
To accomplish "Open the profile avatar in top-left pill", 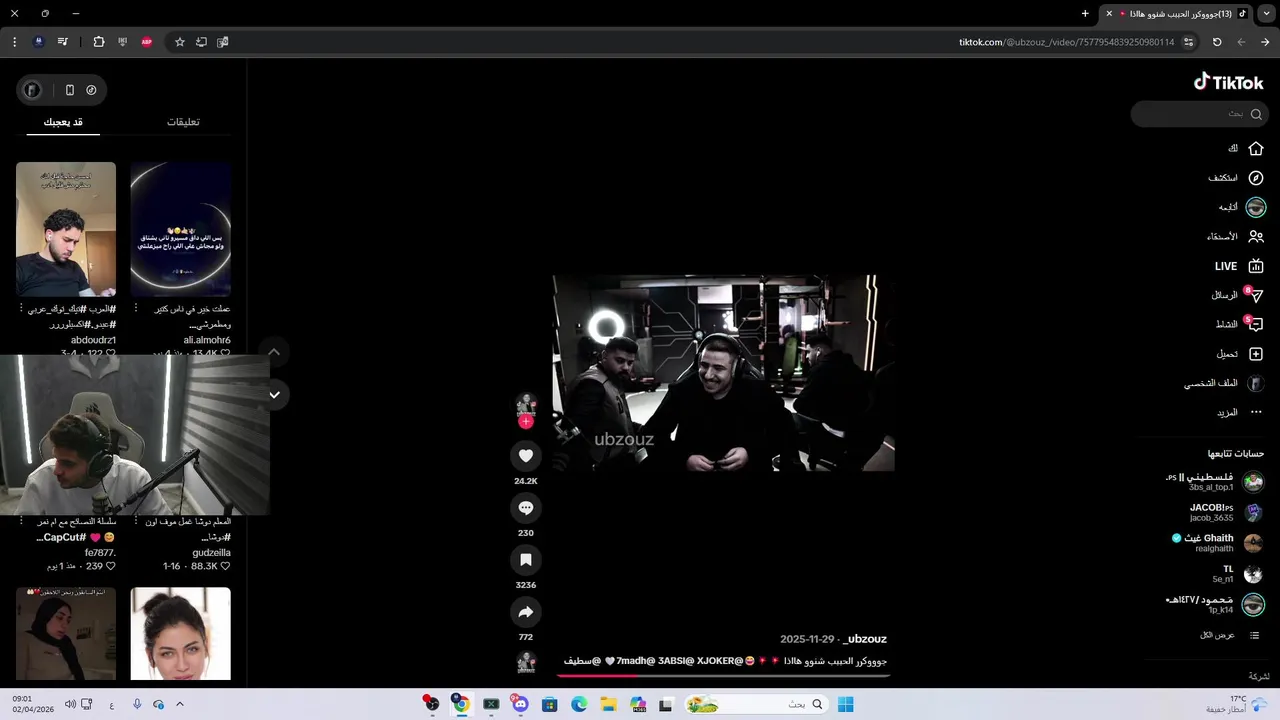I will point(32,90).
